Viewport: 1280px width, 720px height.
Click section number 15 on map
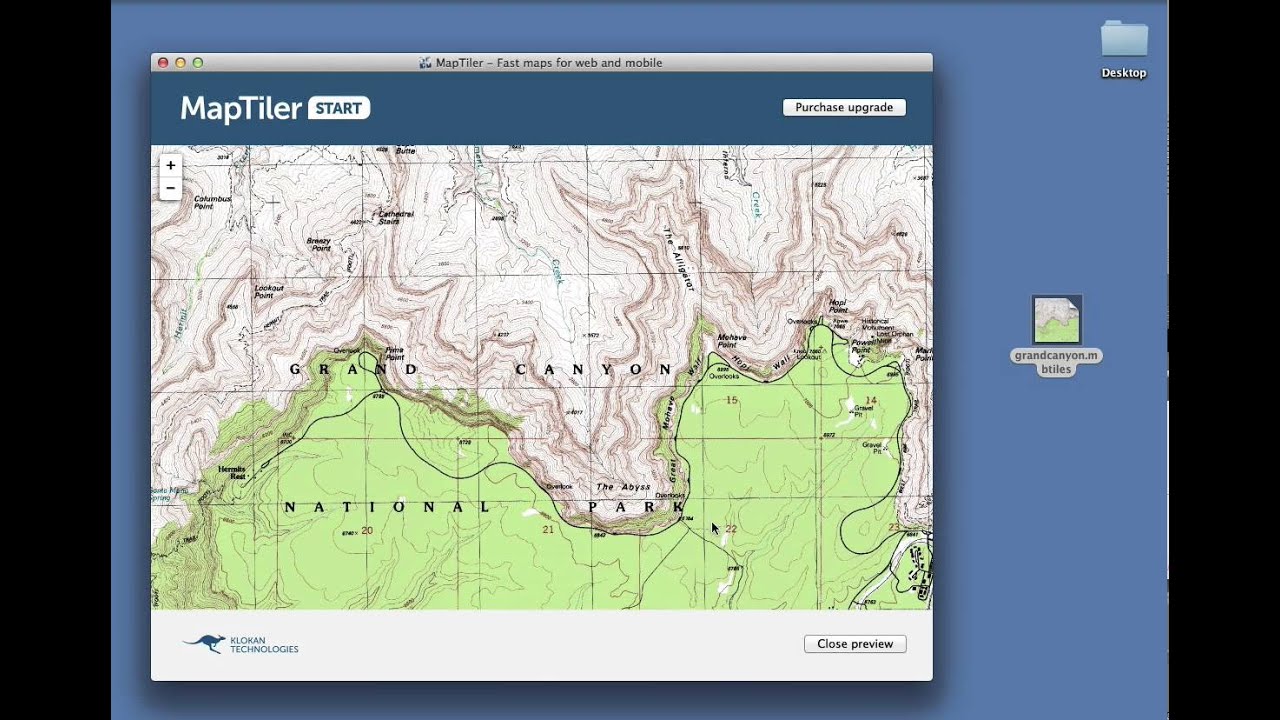(x=732, y=401)
